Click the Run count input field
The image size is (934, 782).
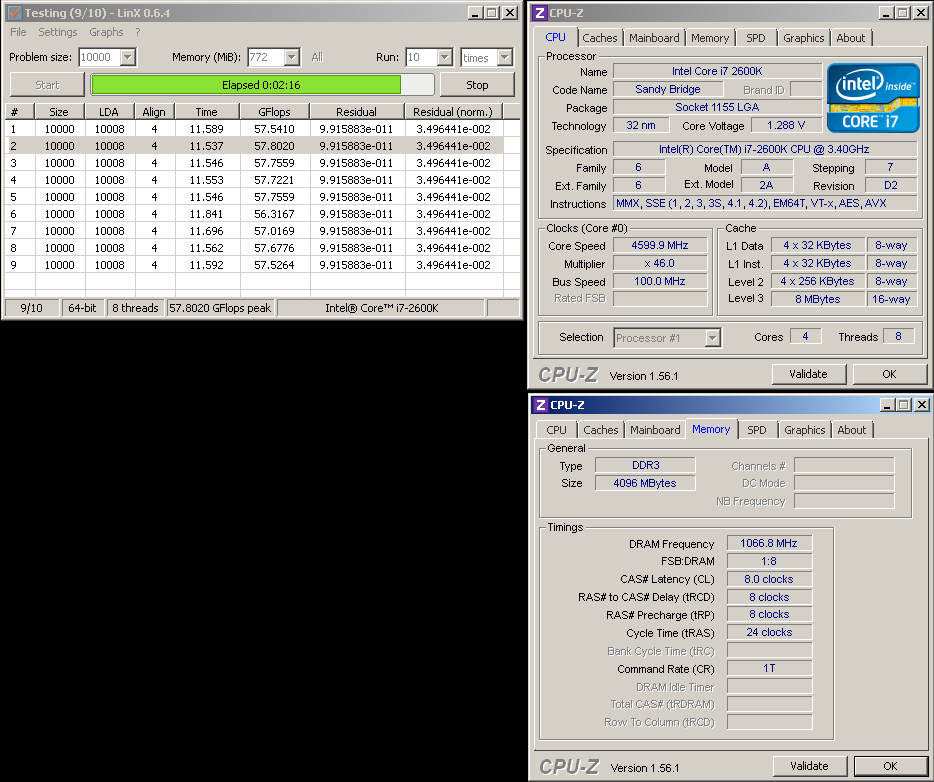click(x=421, y=57)
